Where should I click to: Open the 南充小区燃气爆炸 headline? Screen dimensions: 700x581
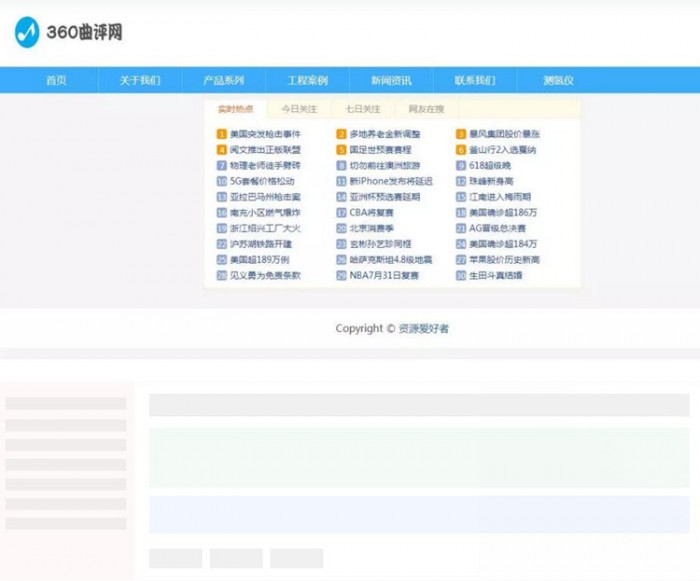coord(265,213)
